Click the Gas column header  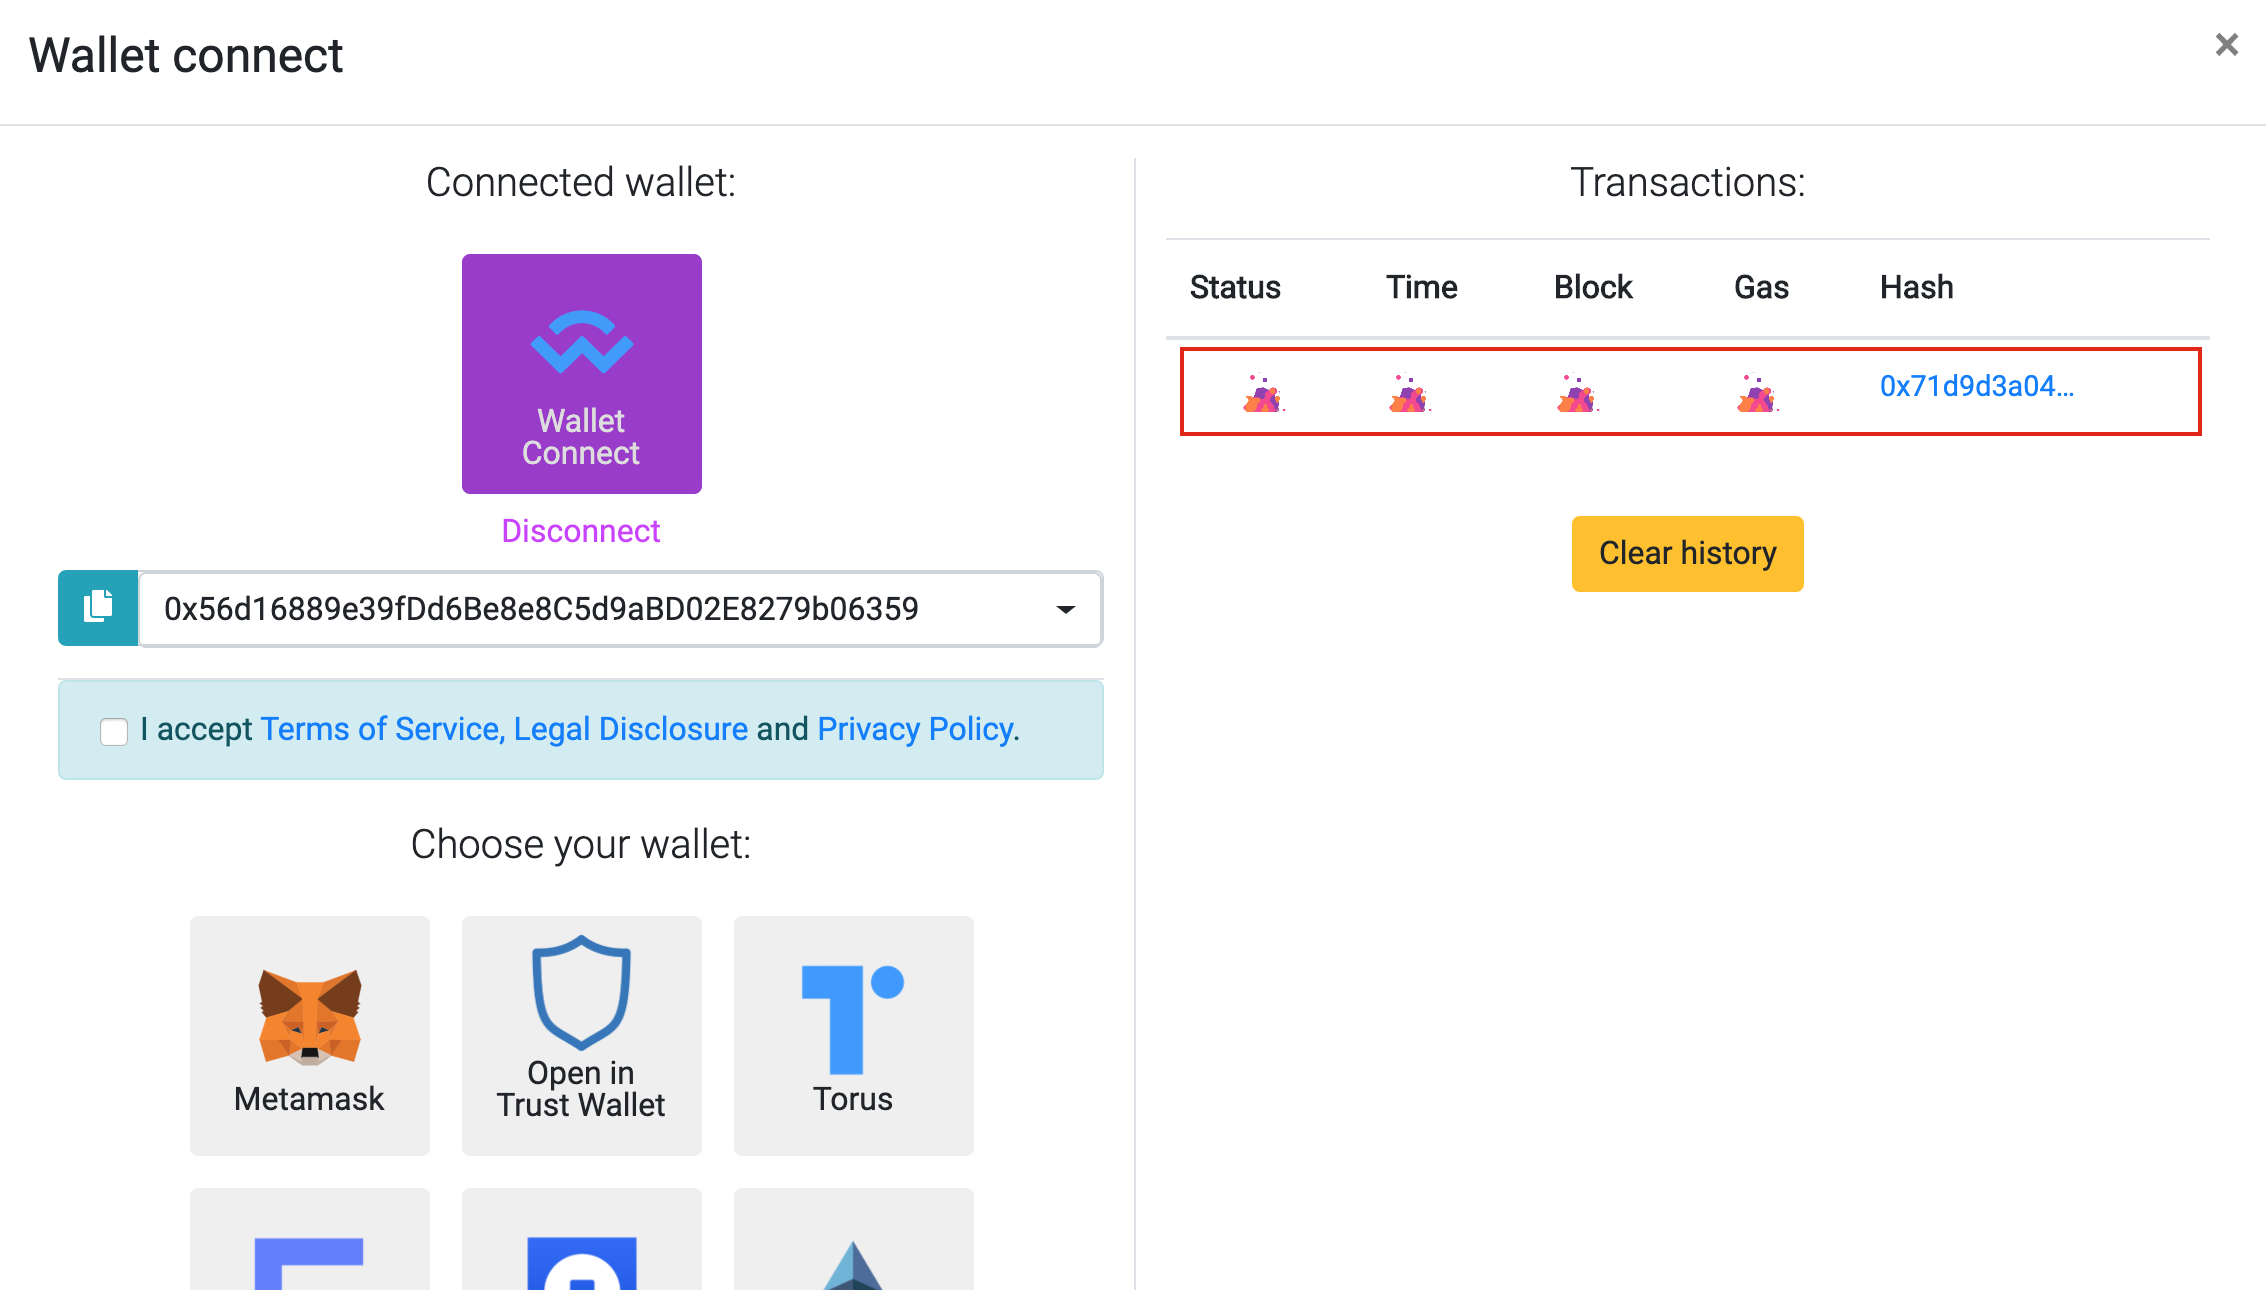pyautogui.click(x=1761, y=287)
